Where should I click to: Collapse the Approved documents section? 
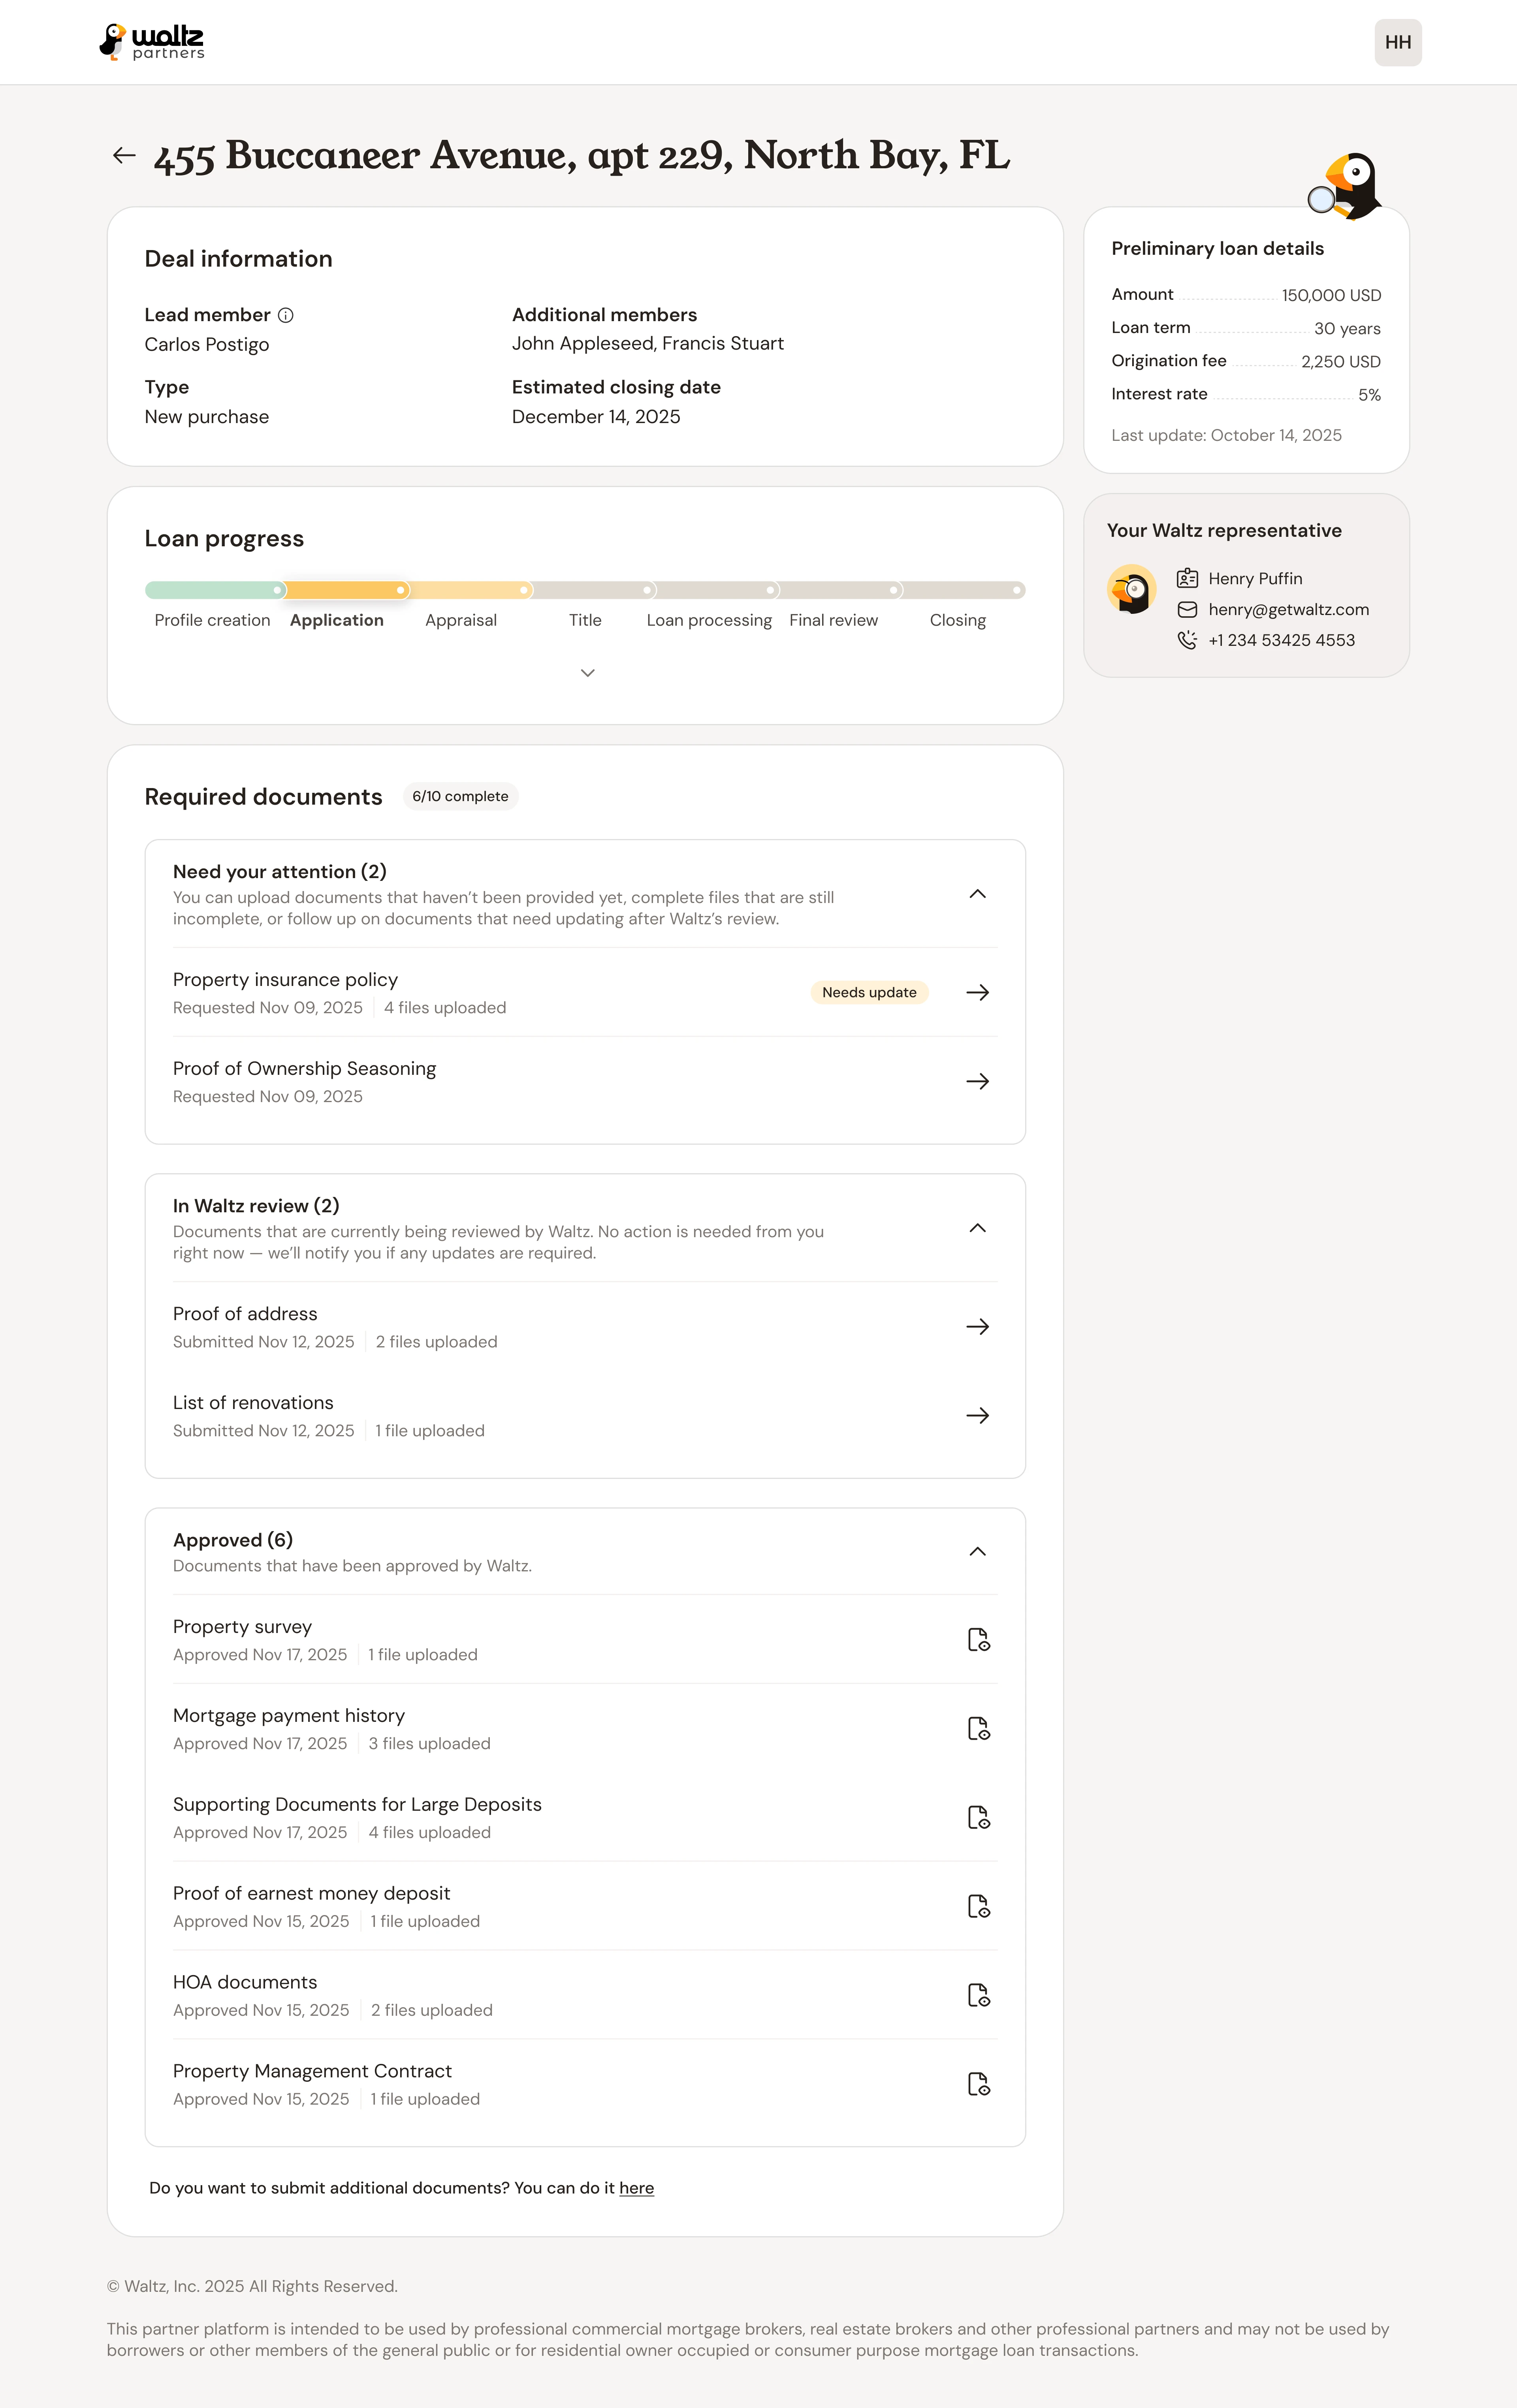(x=977, y=1552)
